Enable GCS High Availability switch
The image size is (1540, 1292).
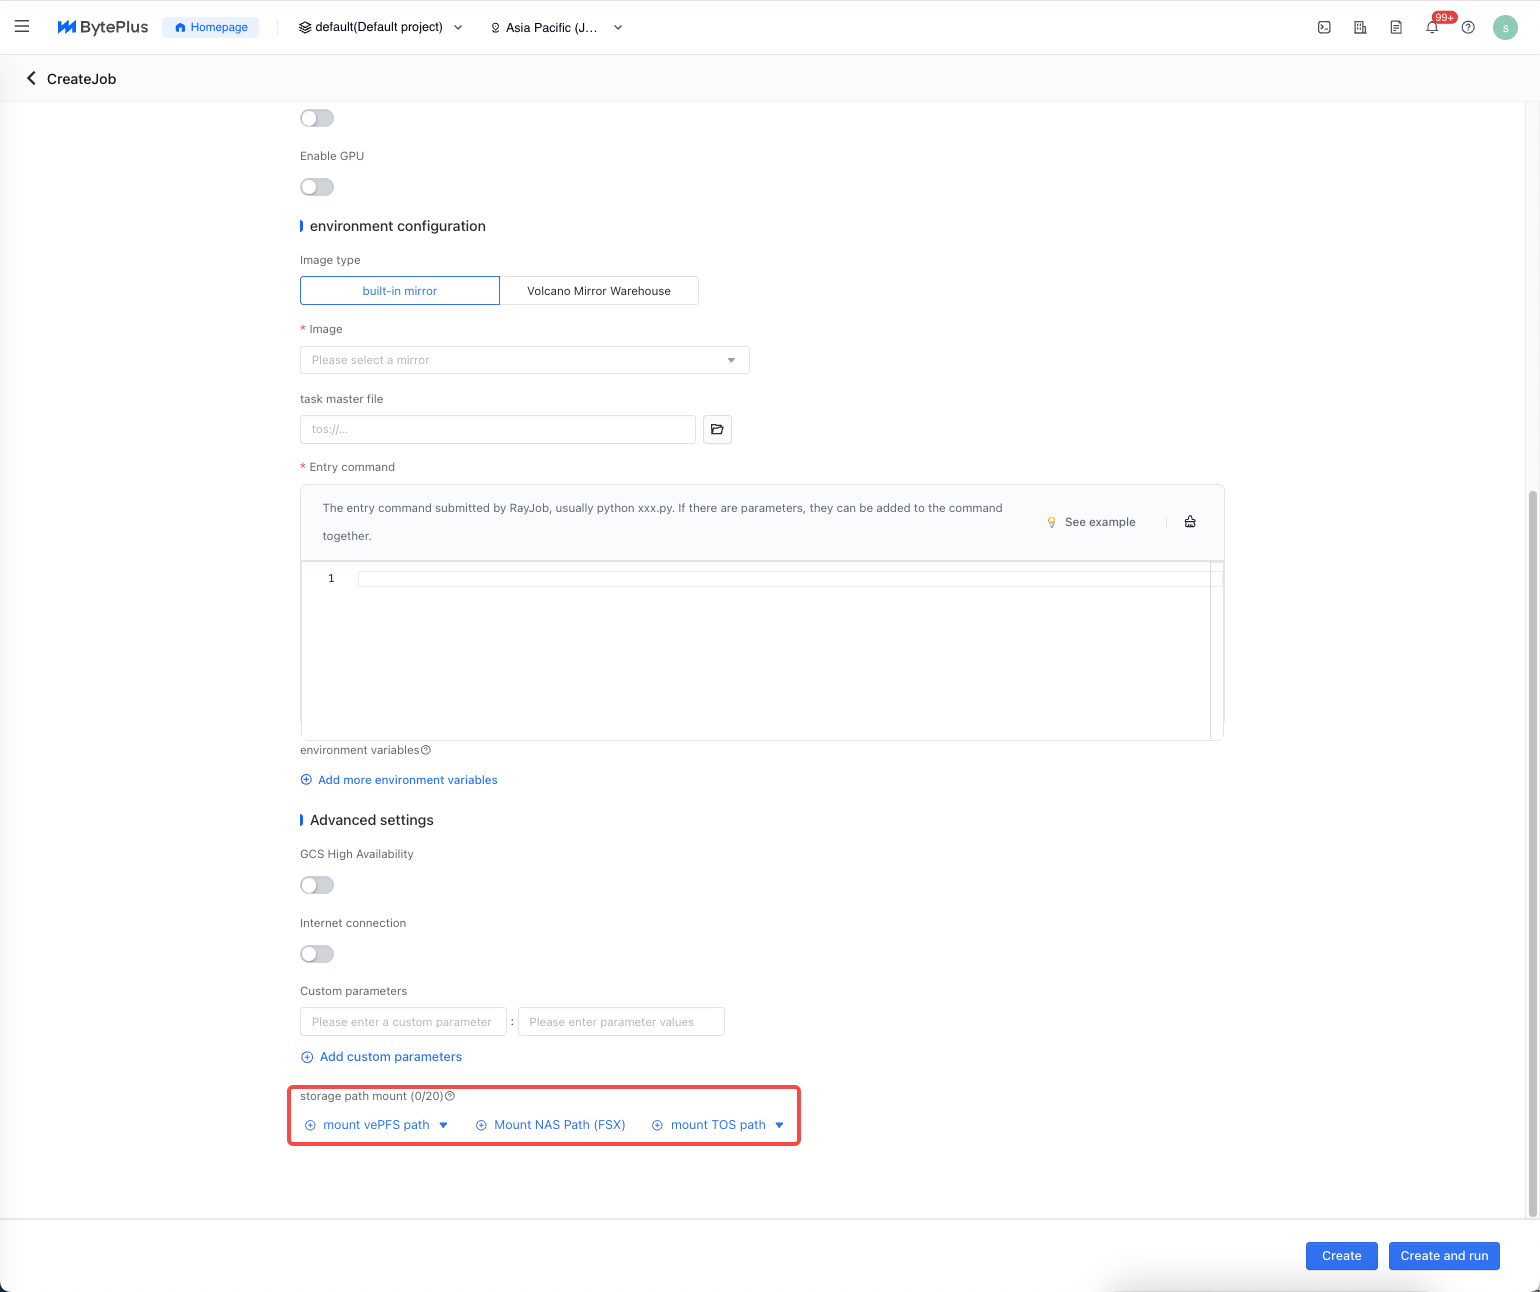click(317, 885)
